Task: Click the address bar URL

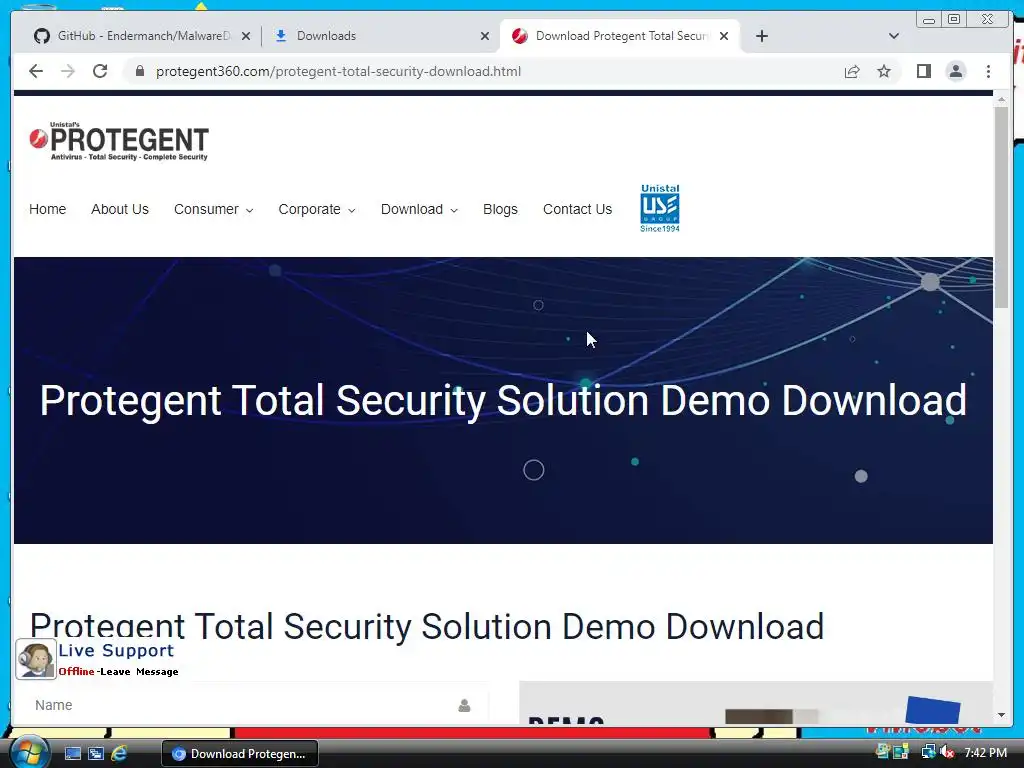Action: click(338, 71)
